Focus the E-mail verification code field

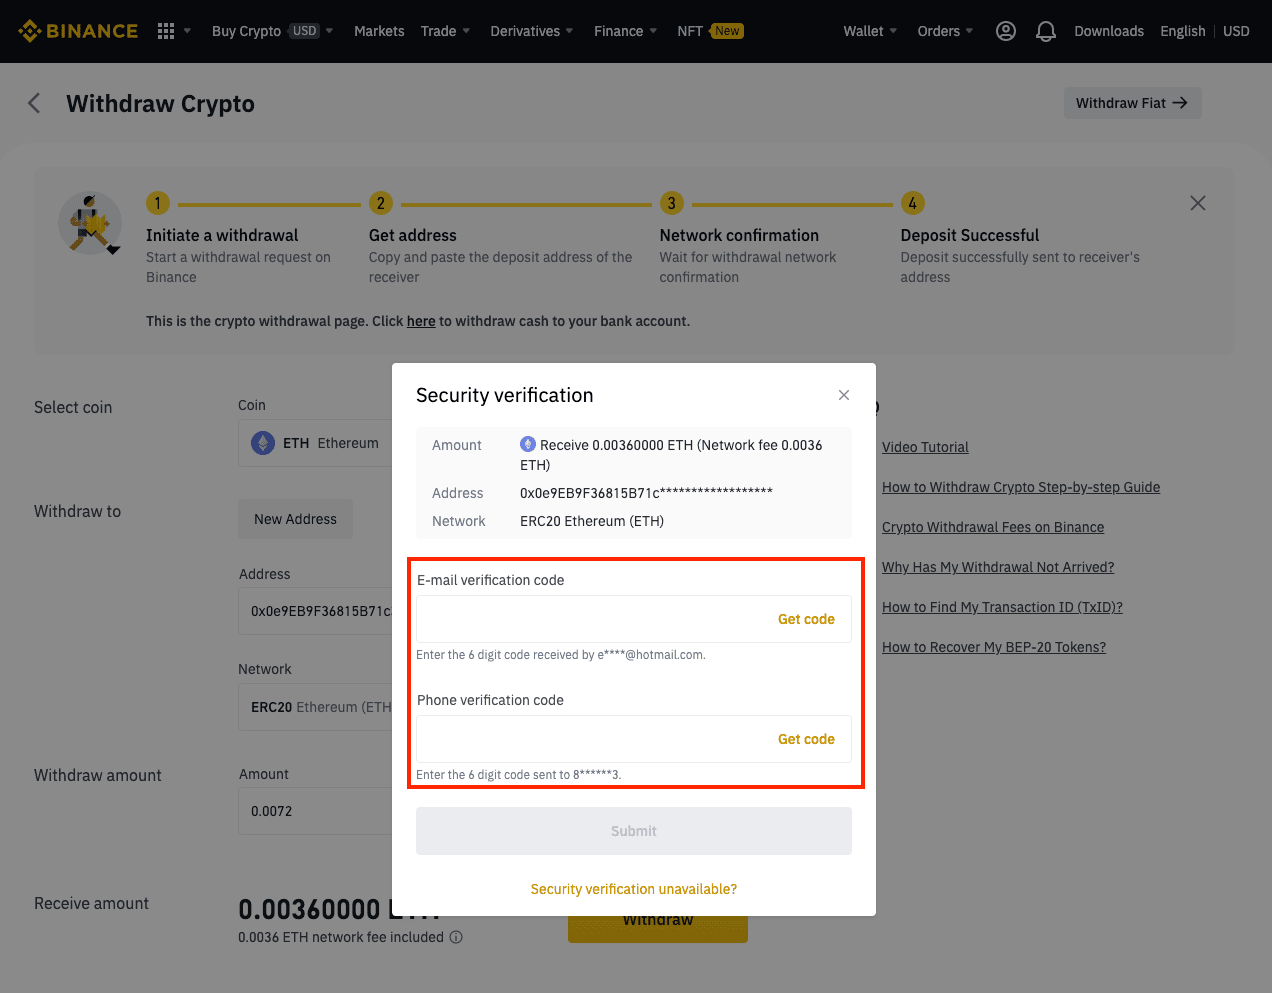[634, 619]
